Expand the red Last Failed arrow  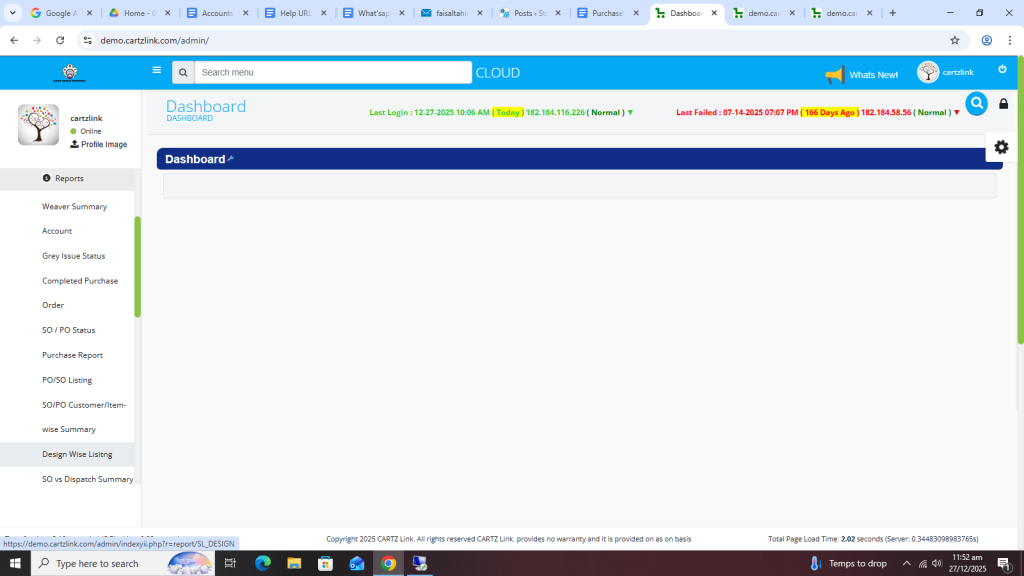(957, 113)
